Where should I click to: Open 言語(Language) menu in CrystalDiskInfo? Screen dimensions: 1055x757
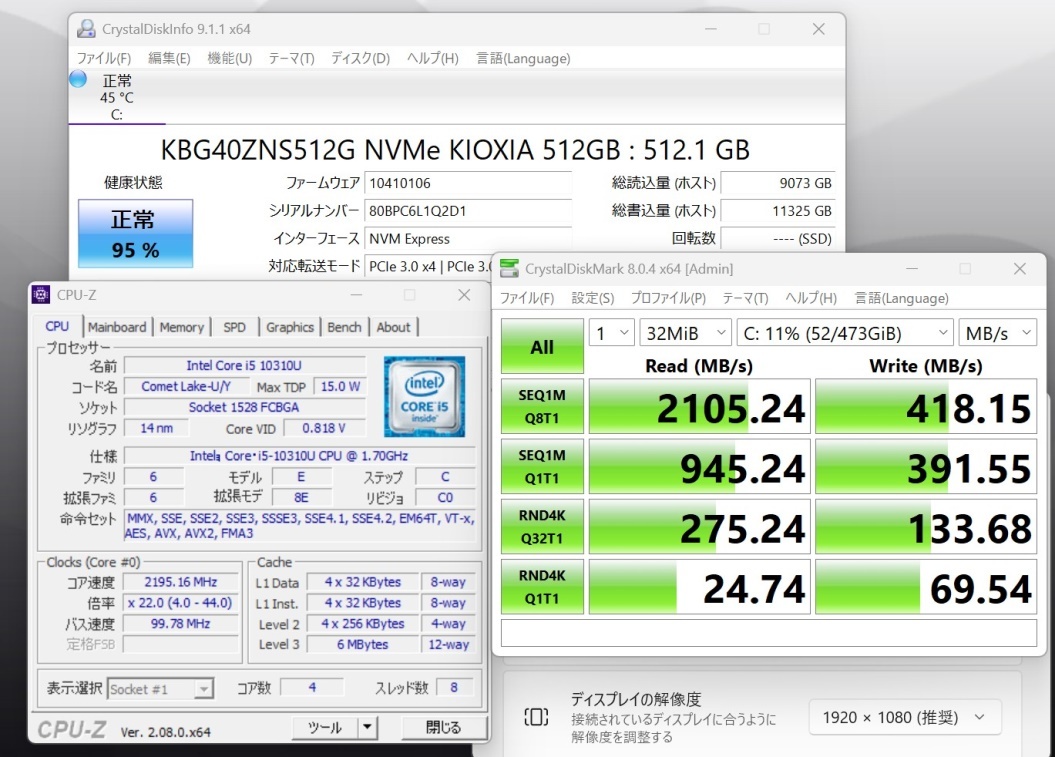click(x=523, y=59)
